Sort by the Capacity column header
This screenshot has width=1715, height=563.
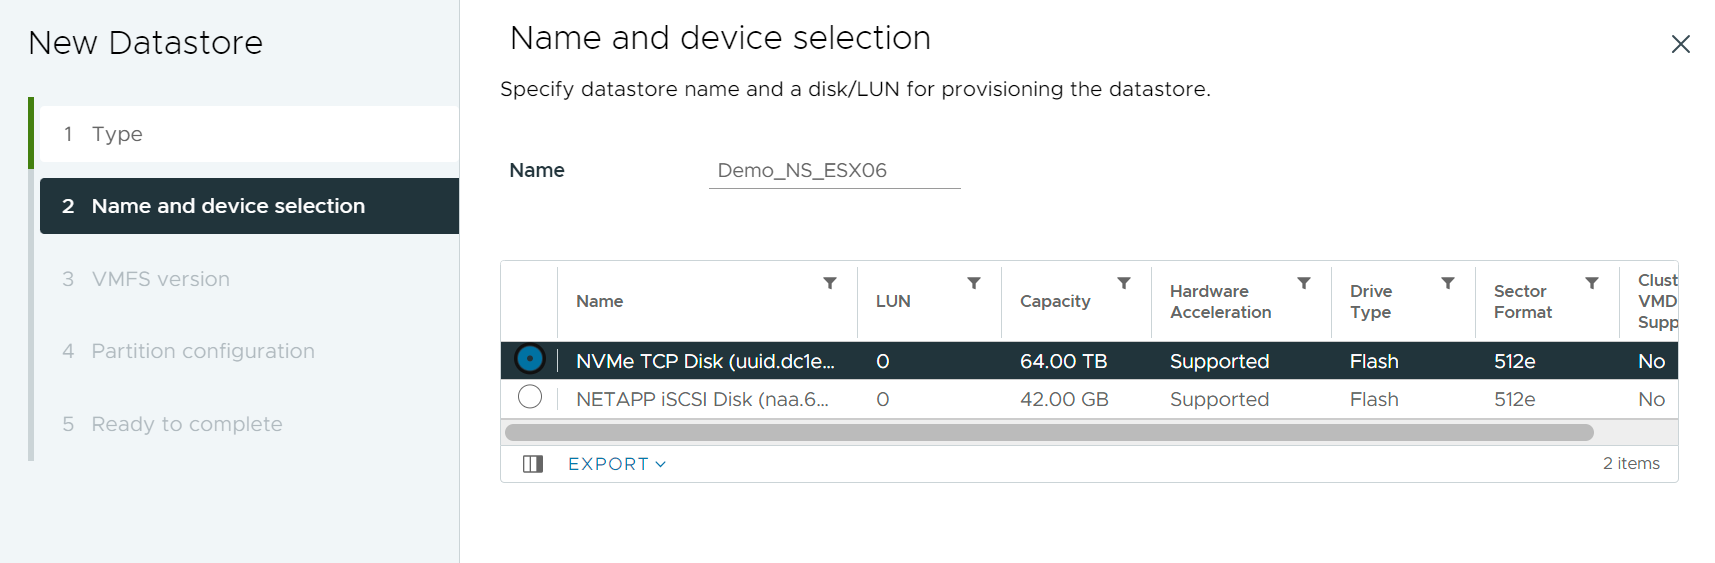[1055, 301]
